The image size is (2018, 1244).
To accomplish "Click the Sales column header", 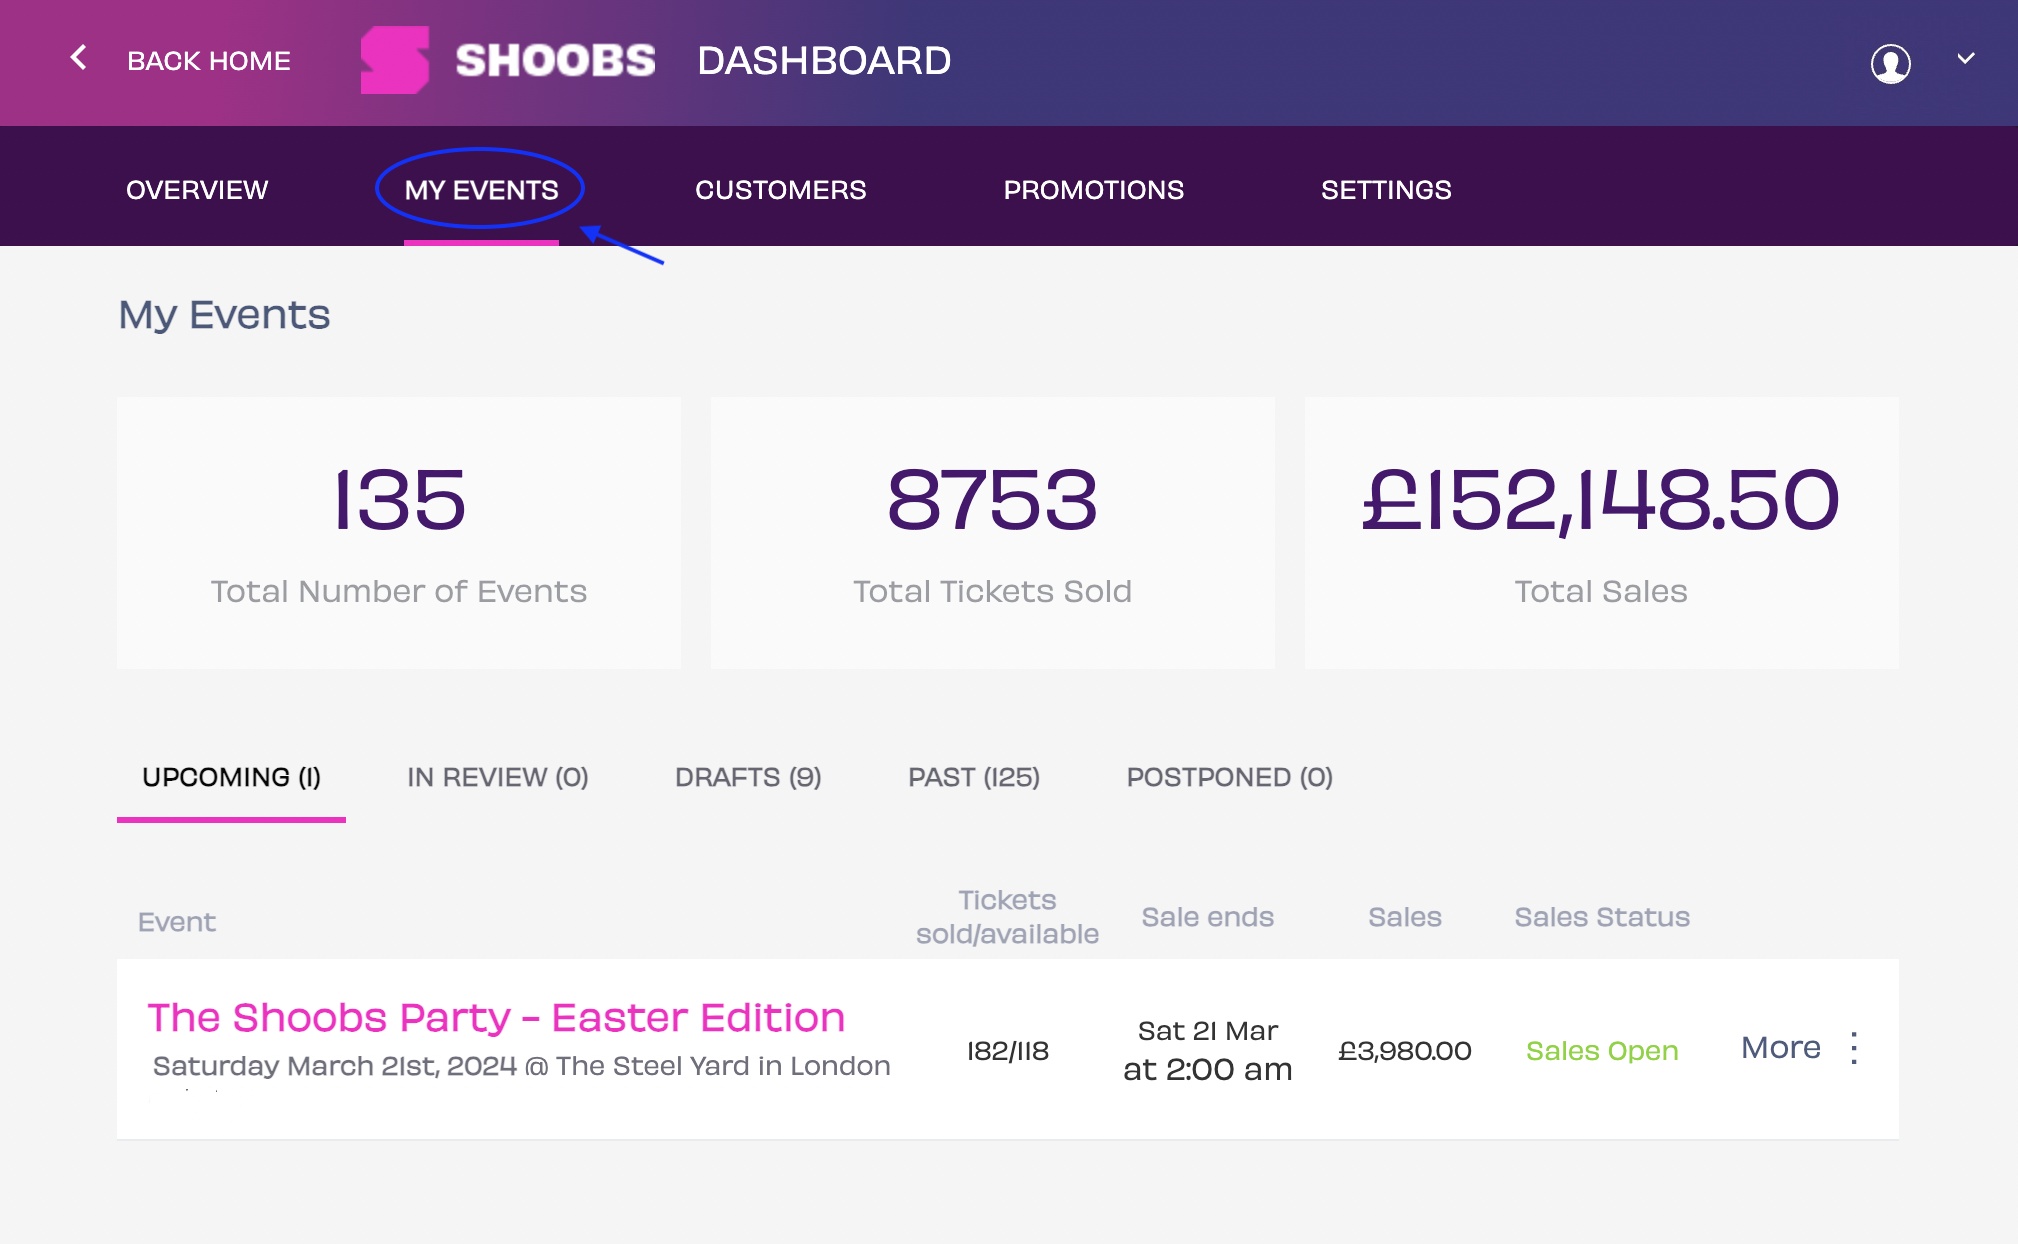I will click(1404, 916).
